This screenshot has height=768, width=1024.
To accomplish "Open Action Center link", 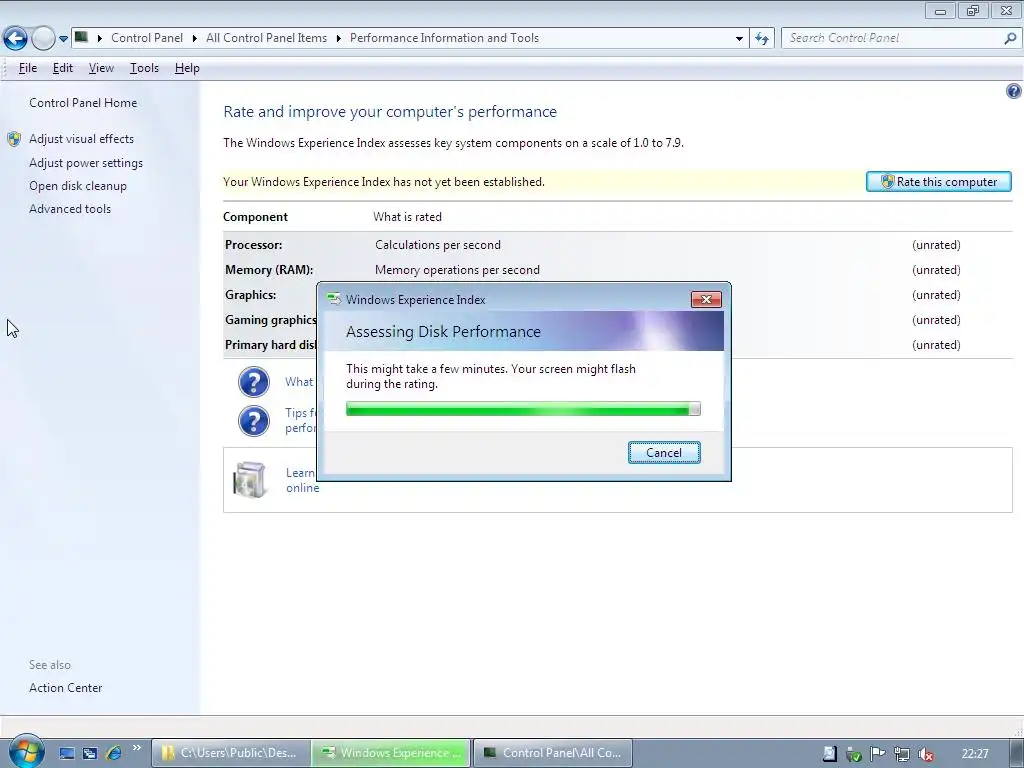I will point(65,688).
